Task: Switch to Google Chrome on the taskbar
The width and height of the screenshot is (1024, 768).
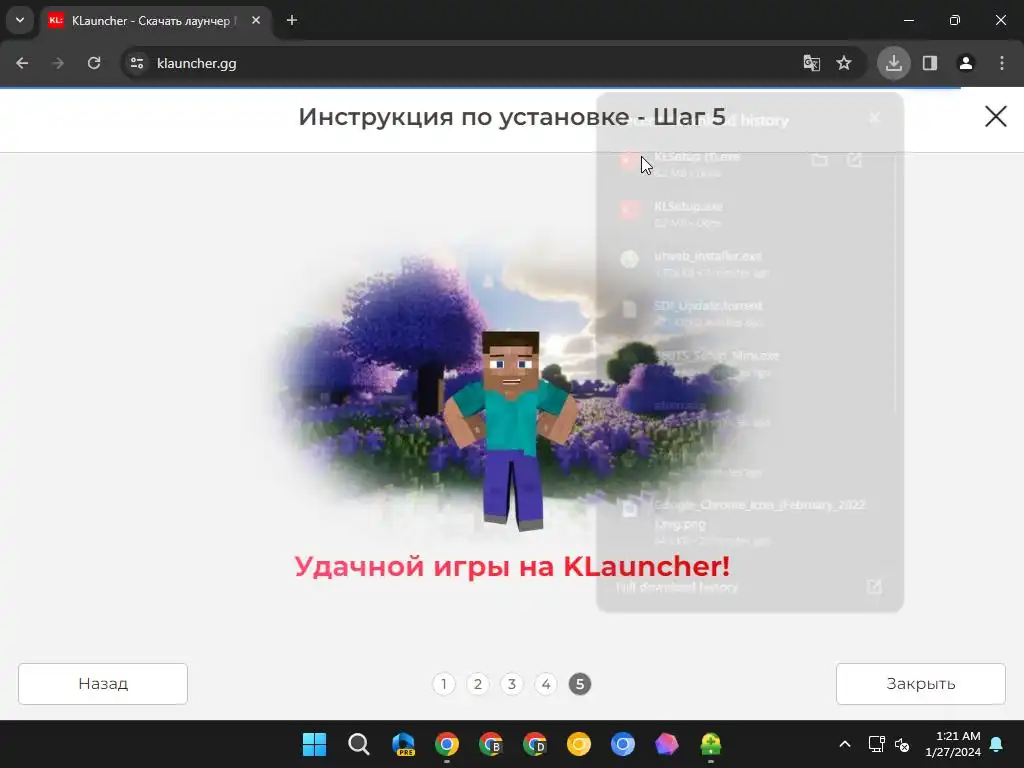Action: pyautogui.click(x=447, y=744)
